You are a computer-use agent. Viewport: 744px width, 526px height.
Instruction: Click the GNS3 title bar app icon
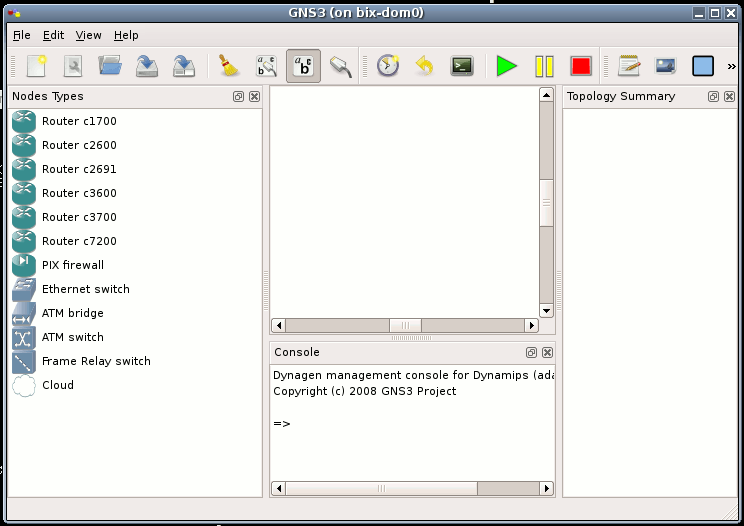(14, 13)
